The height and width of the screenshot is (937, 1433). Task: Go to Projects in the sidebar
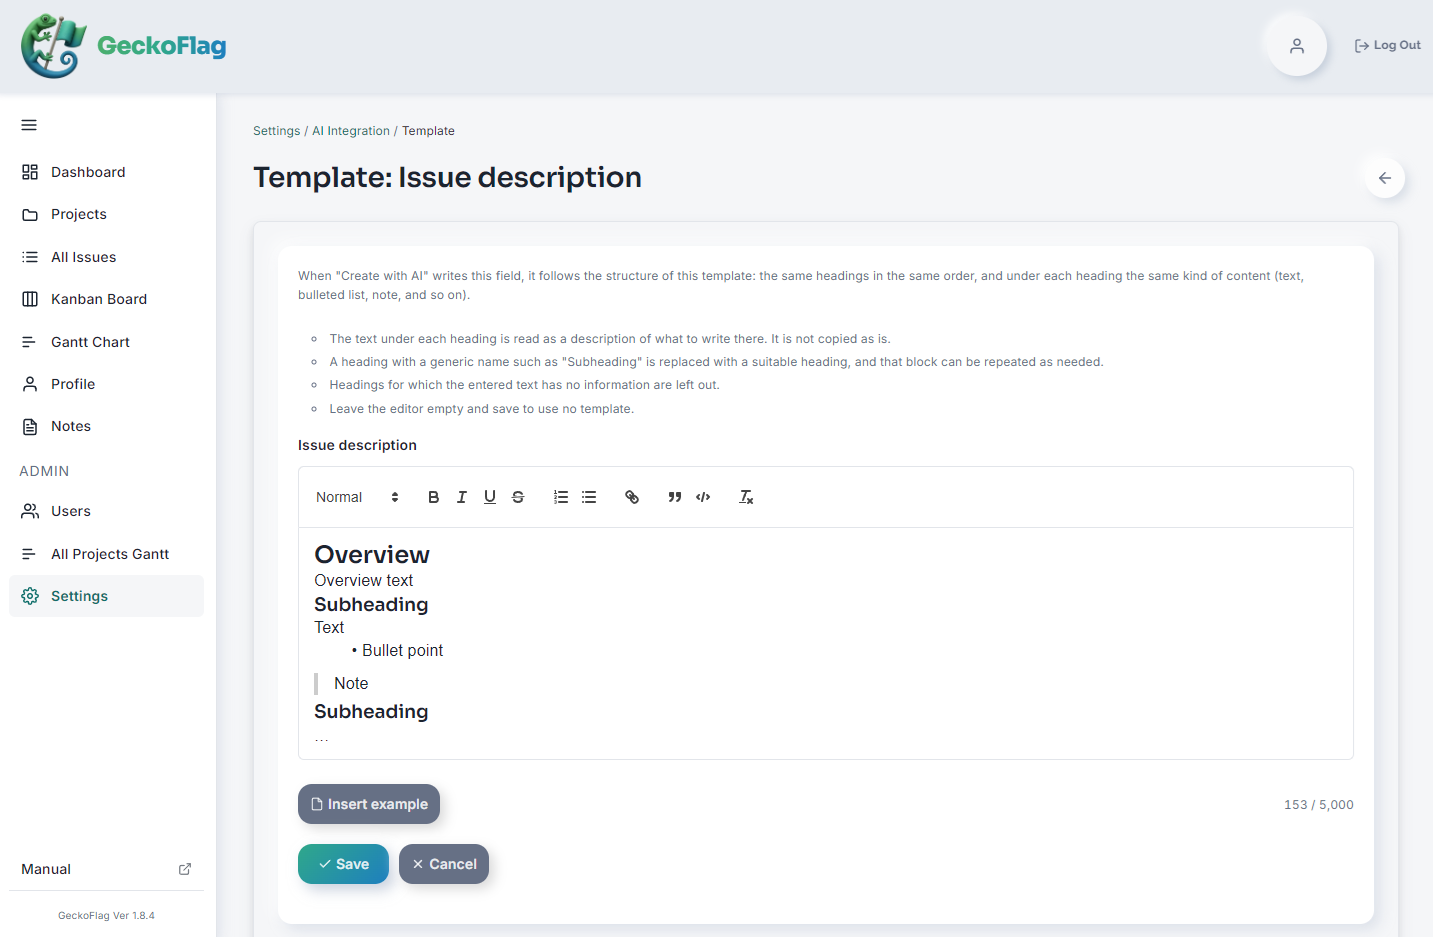pyautogui.click(x=106, y=214)
